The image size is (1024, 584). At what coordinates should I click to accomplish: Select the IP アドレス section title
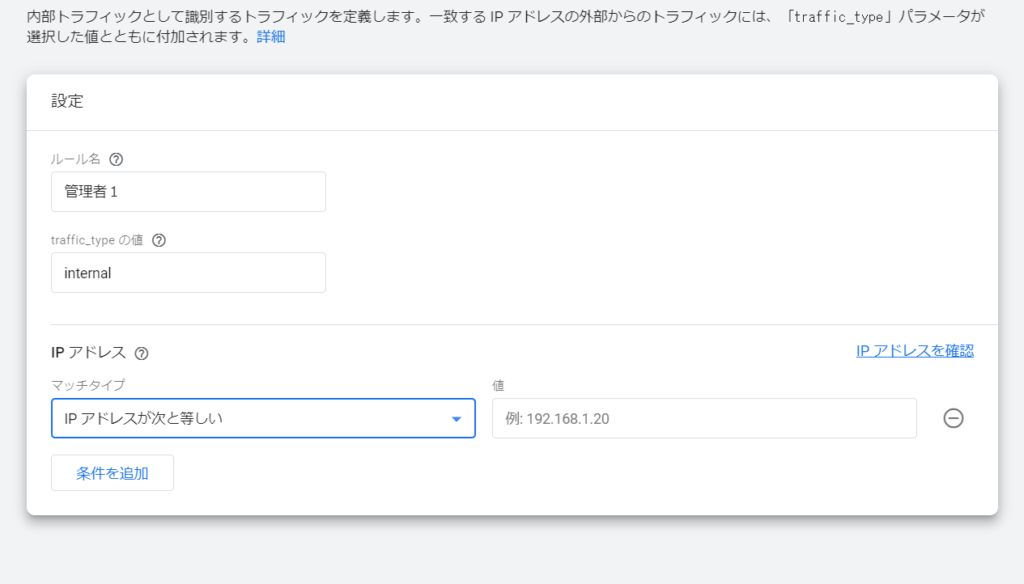pyautogui.click(x=88, y=353)
